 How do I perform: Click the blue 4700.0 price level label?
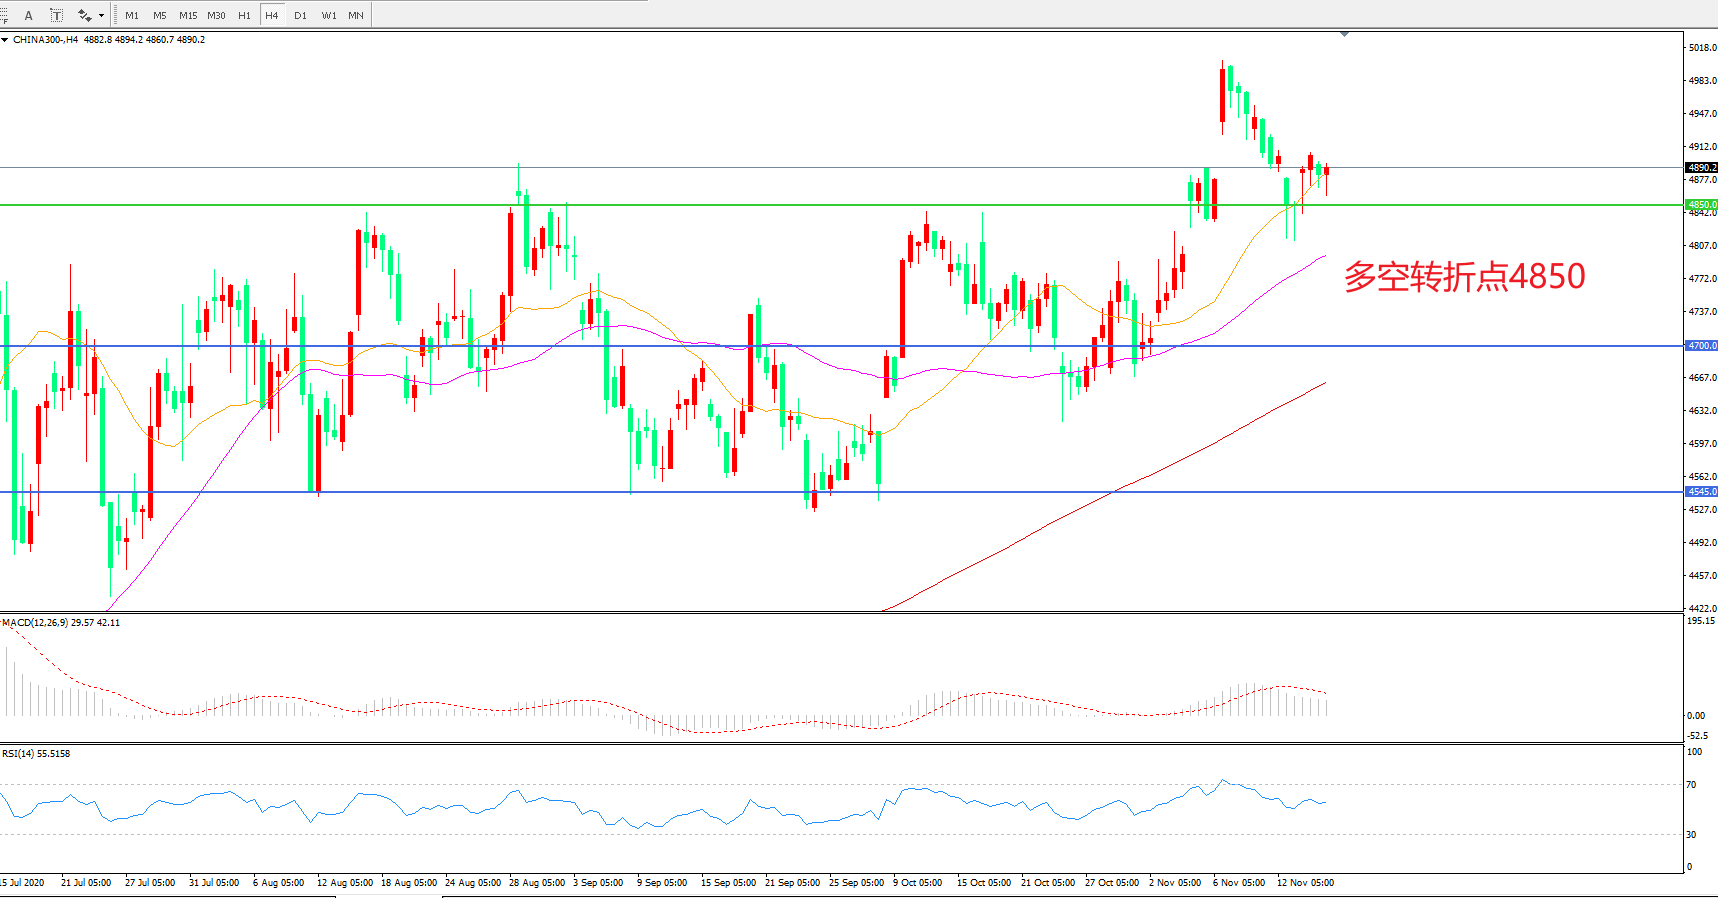1701,346
